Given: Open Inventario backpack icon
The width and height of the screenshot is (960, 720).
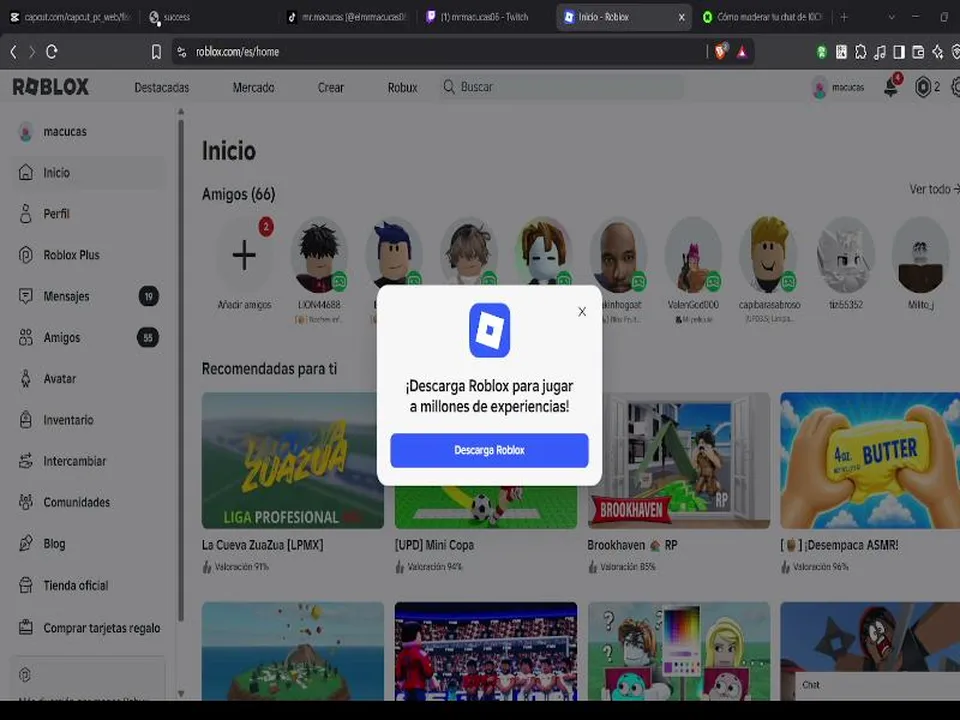Looking at the screenshot, I should coord(26,420).
